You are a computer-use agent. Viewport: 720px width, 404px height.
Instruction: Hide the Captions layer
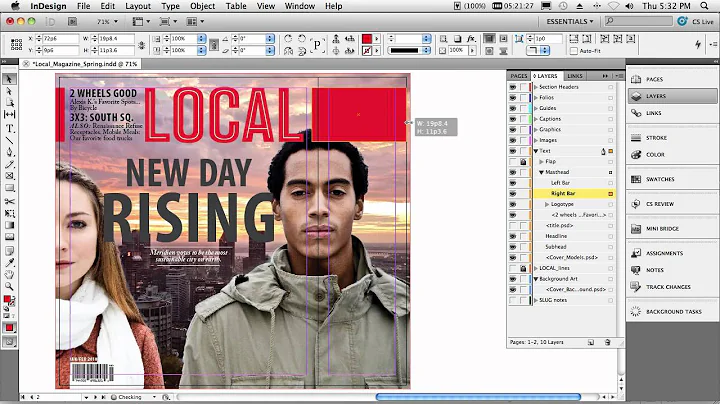click(x=512, y=119)
